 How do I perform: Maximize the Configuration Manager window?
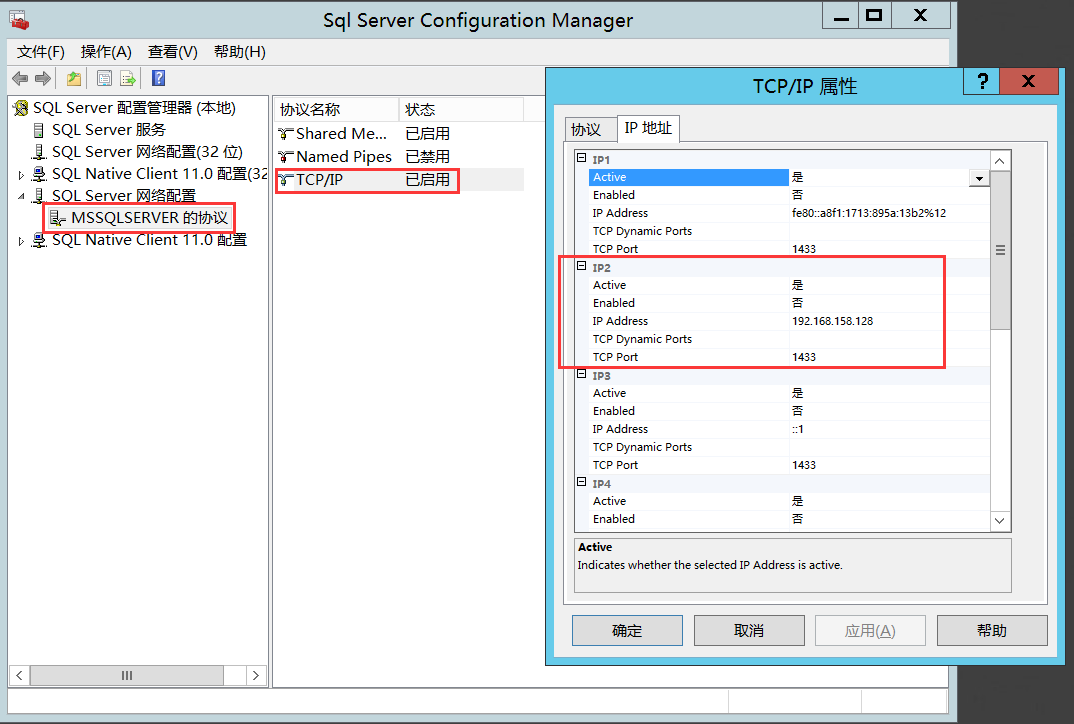coord(874,15)
